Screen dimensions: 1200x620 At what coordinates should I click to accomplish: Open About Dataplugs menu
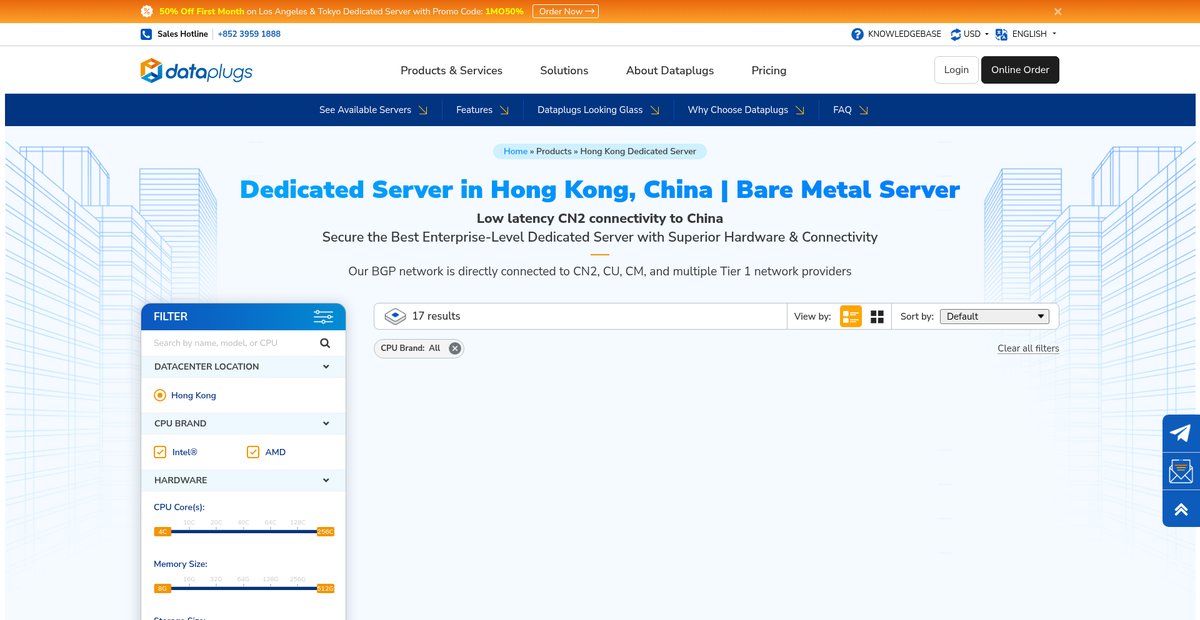[x=670, y=70]
